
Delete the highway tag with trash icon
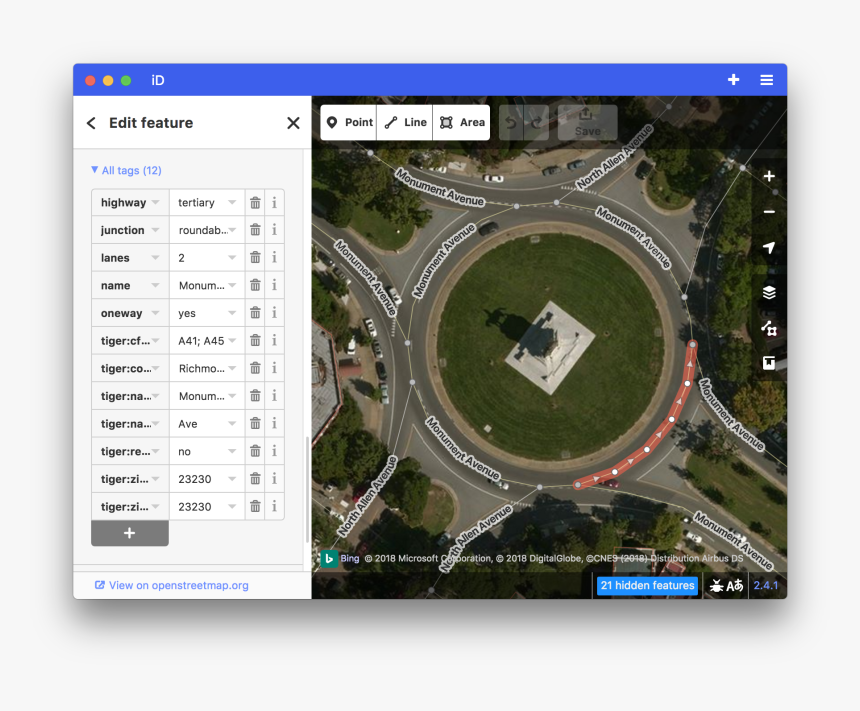tap(255, 203)
